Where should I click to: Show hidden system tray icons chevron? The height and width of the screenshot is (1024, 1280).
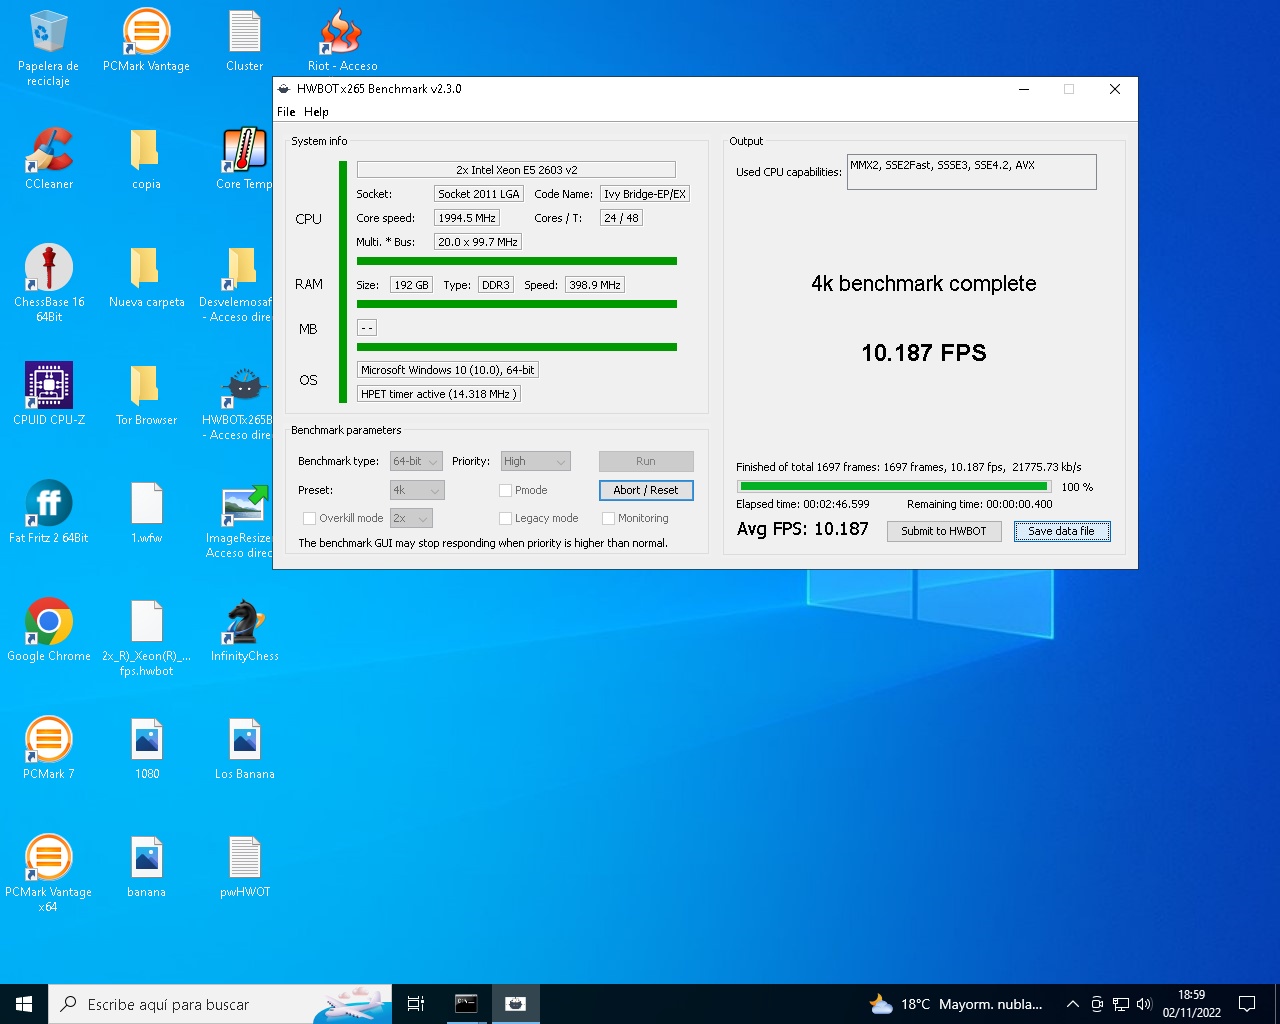point(1072,1004)
